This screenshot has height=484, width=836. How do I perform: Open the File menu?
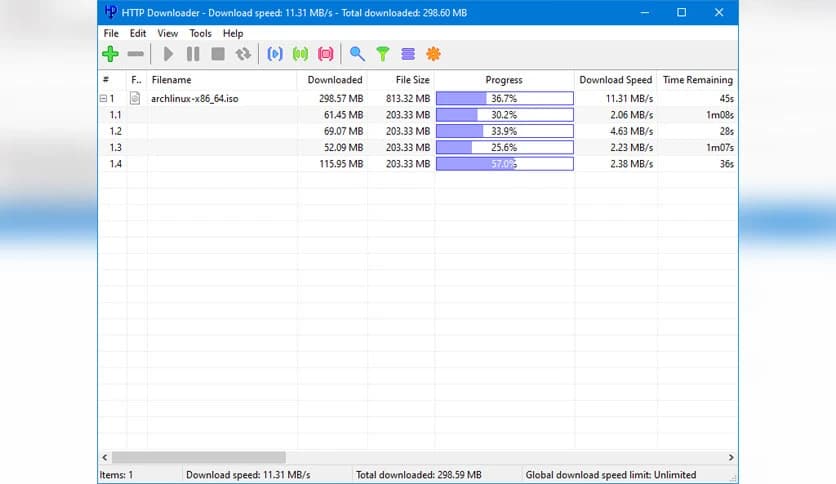tap(111, 33)
